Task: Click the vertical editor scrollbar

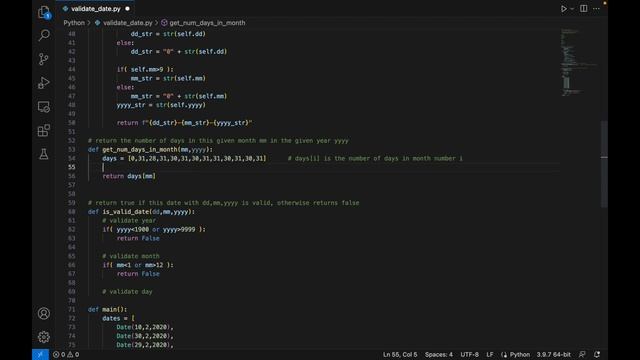Action: [x=604, y=163]
